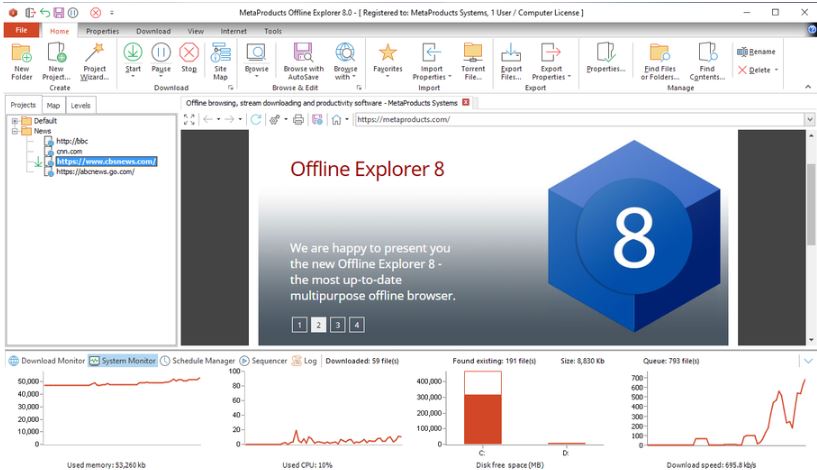The image size is (817, 470).
Task: Select the https://abcnews.go.com/ project
Action: pyautogui.click(x=95, y=171)
